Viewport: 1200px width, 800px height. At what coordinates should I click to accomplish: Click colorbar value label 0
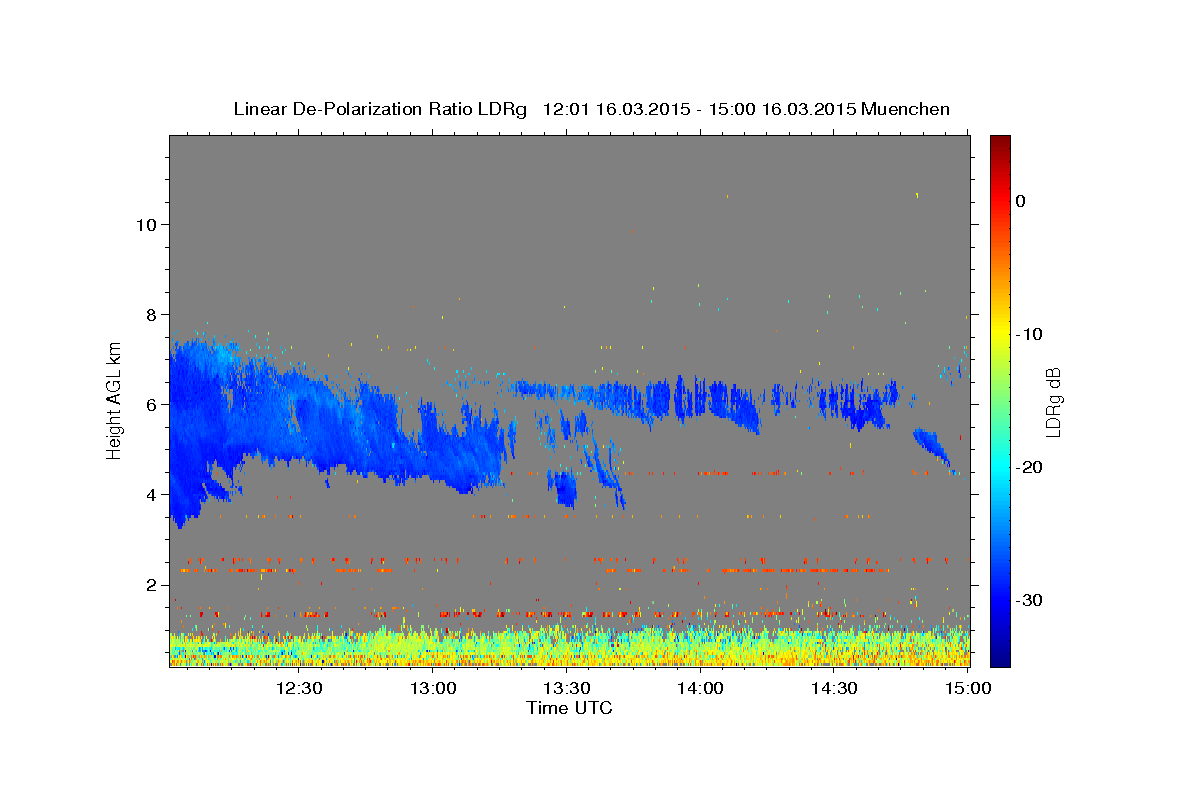click(1021, 201)
